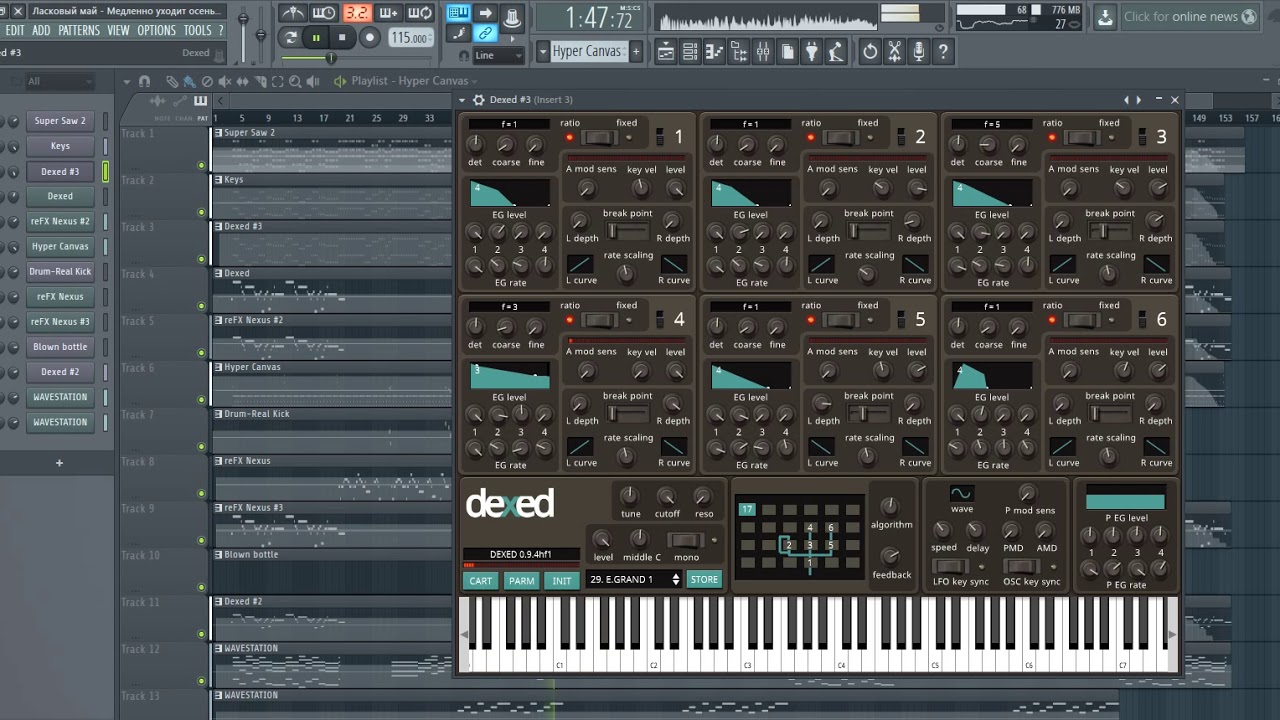This screenshot has height=720, width=1280.
Task: Open the PATTERNS menu
Action: tap(78, 30)
